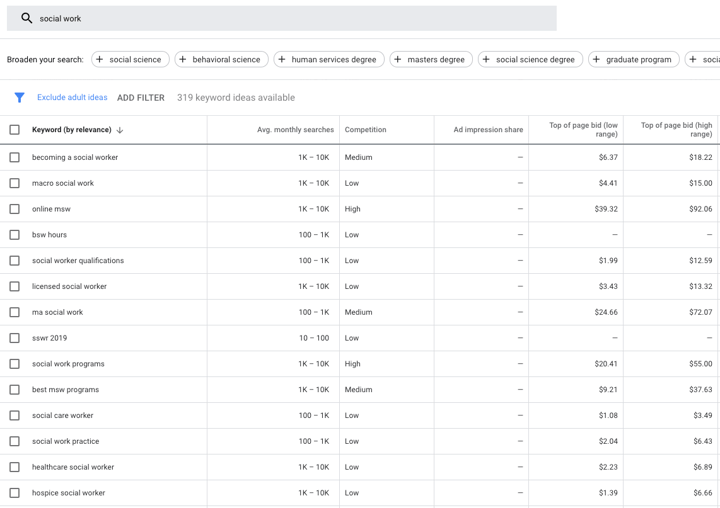Check 'becoming a social worker' row

coord(15,157)
